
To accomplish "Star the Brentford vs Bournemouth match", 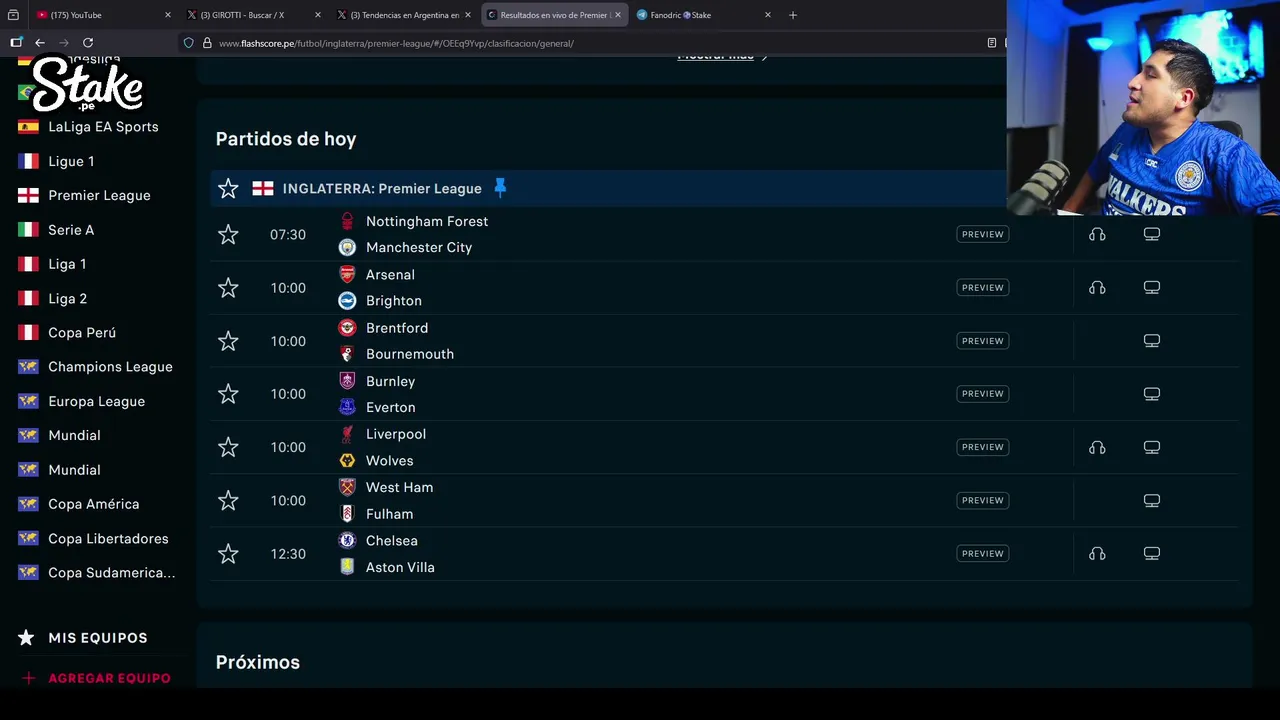I will (228, 341).
